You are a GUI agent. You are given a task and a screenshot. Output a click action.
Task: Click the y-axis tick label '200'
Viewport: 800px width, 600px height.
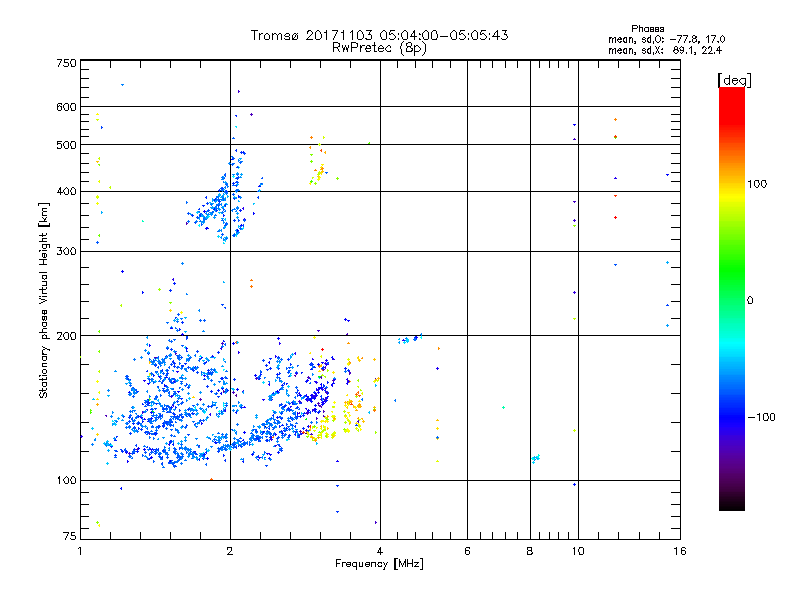coord(66,336)
